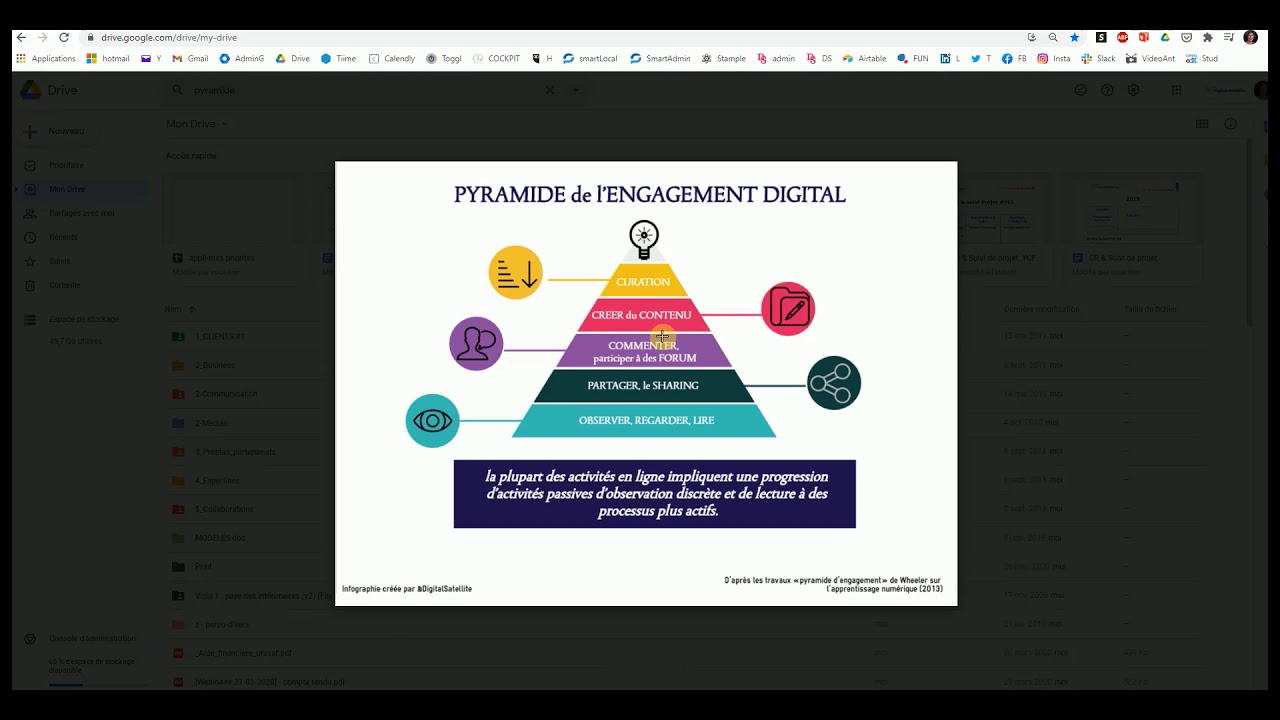Open the Mon Drive breadcrumb dropdown
The width and height of the screenshot is (1280, 720).
coord(197,124)
